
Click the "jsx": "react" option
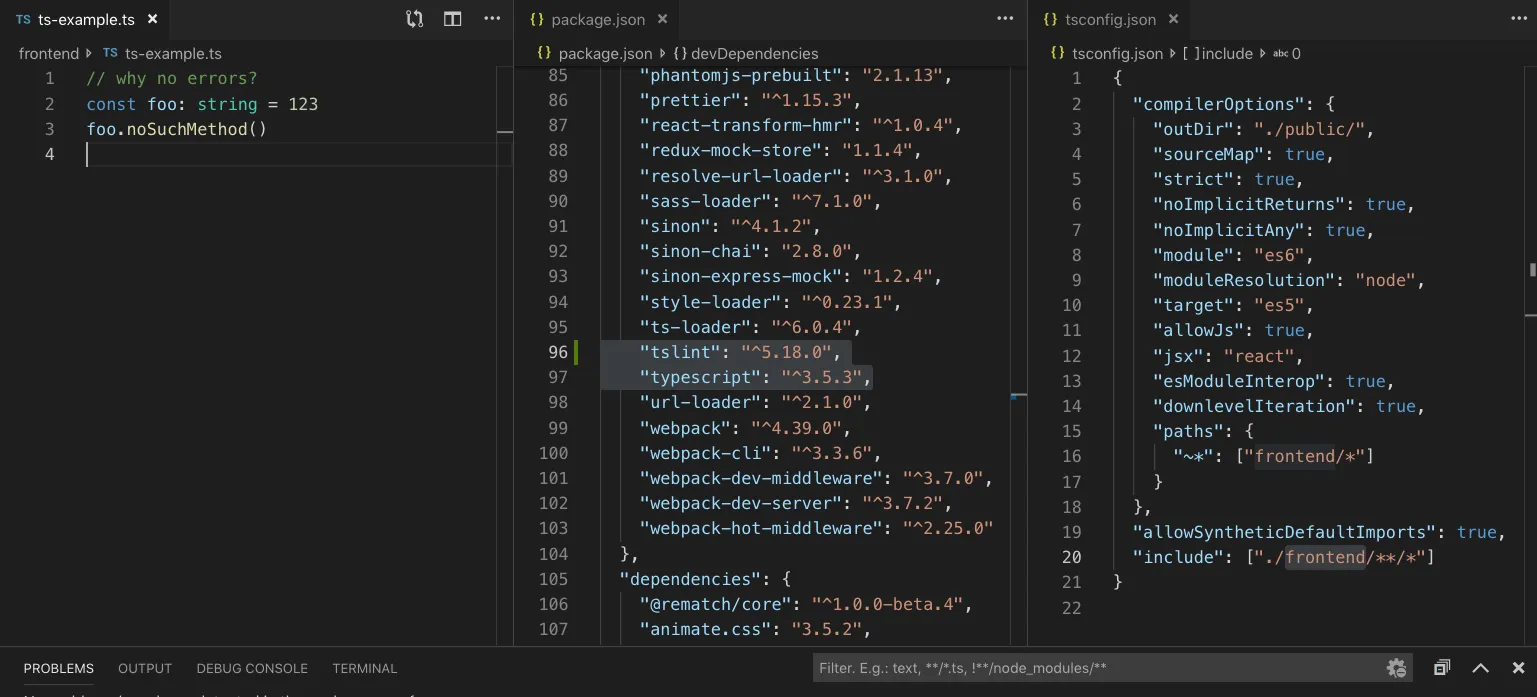tap(1228, 356)
